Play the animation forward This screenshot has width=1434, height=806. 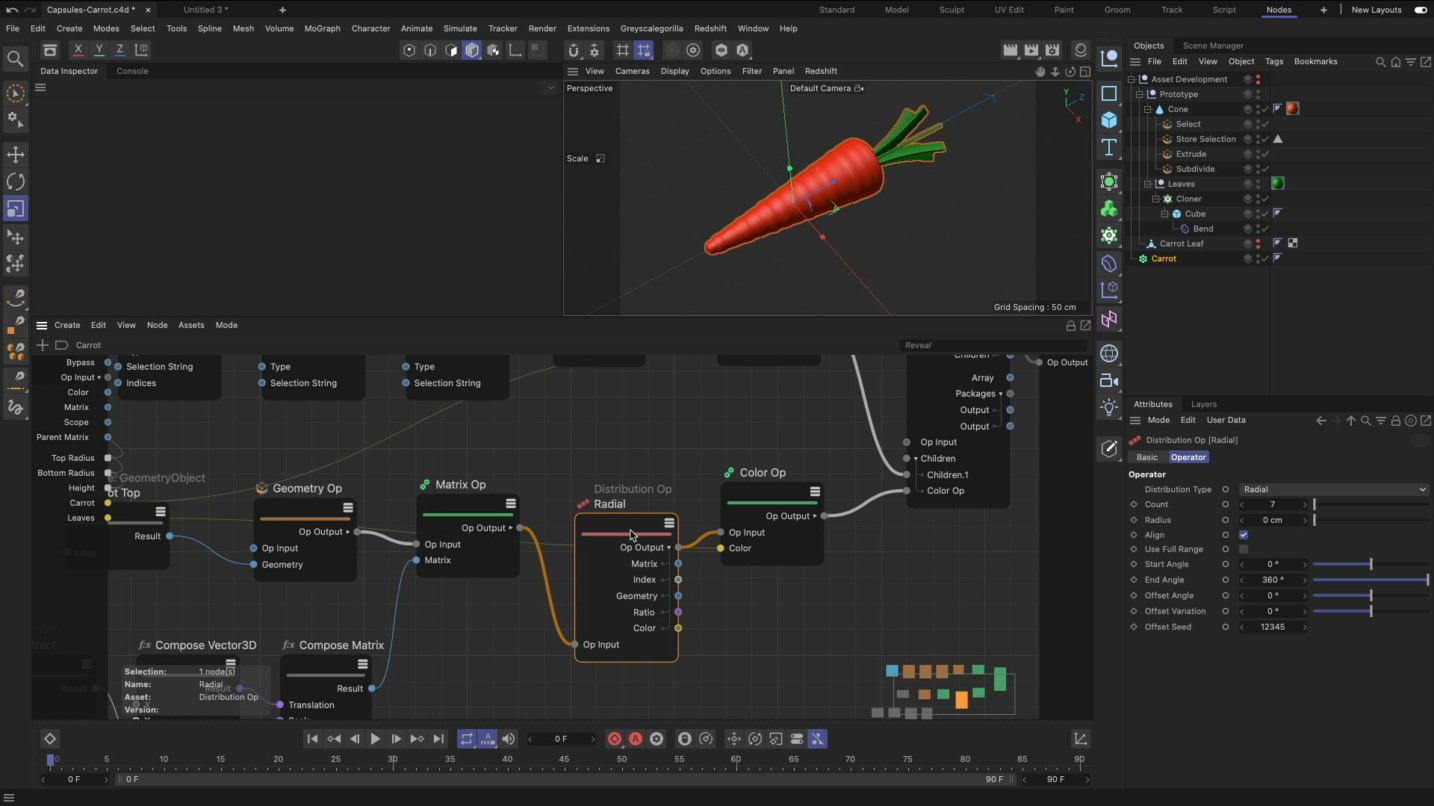pos(375,739)
